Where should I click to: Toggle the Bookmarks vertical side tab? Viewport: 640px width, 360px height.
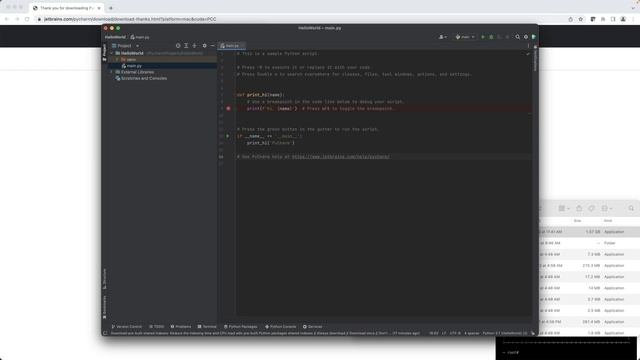point(104,307)
